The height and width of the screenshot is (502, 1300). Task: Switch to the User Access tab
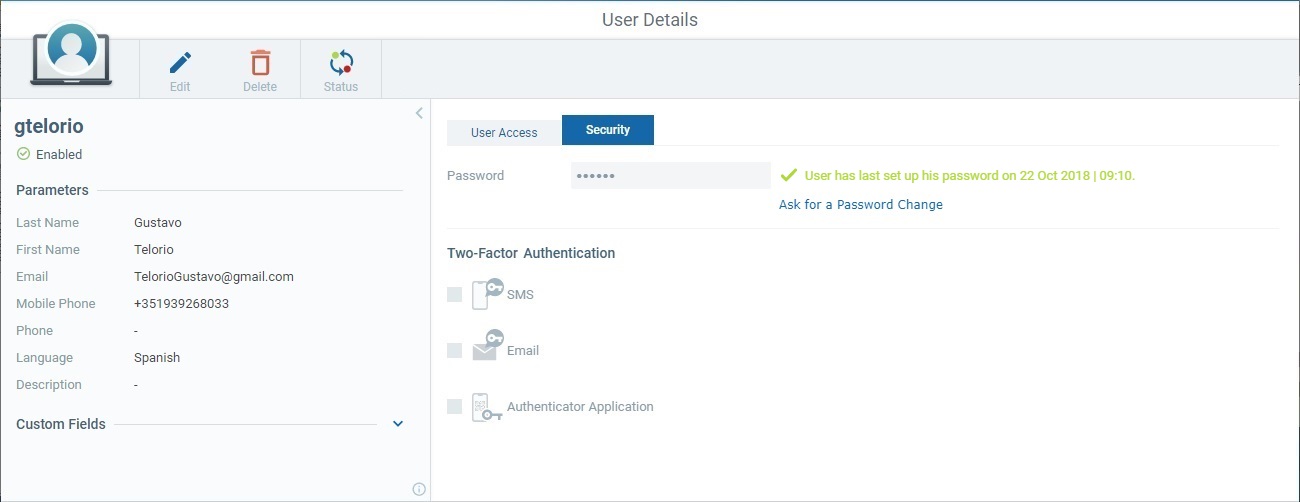(x=504, y=132)
